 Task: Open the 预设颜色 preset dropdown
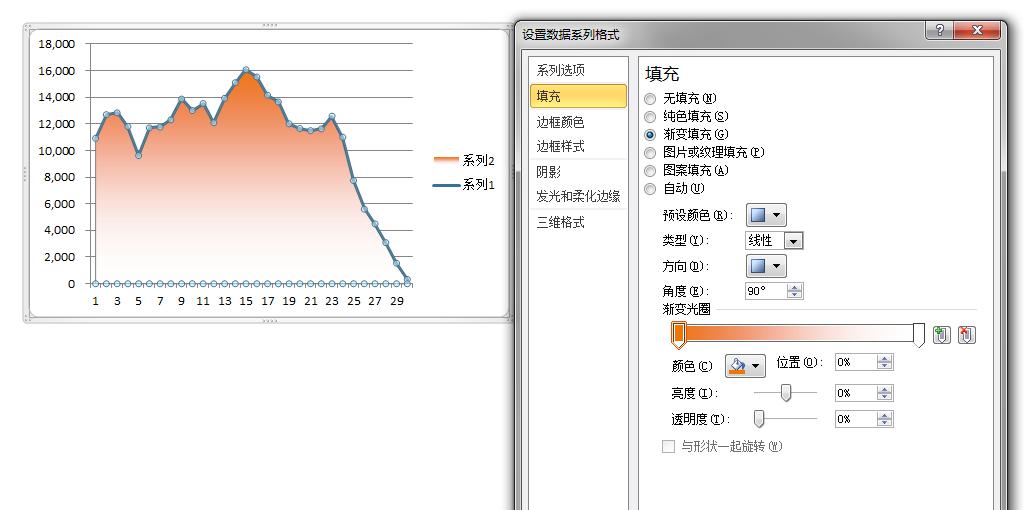[766, 215]
